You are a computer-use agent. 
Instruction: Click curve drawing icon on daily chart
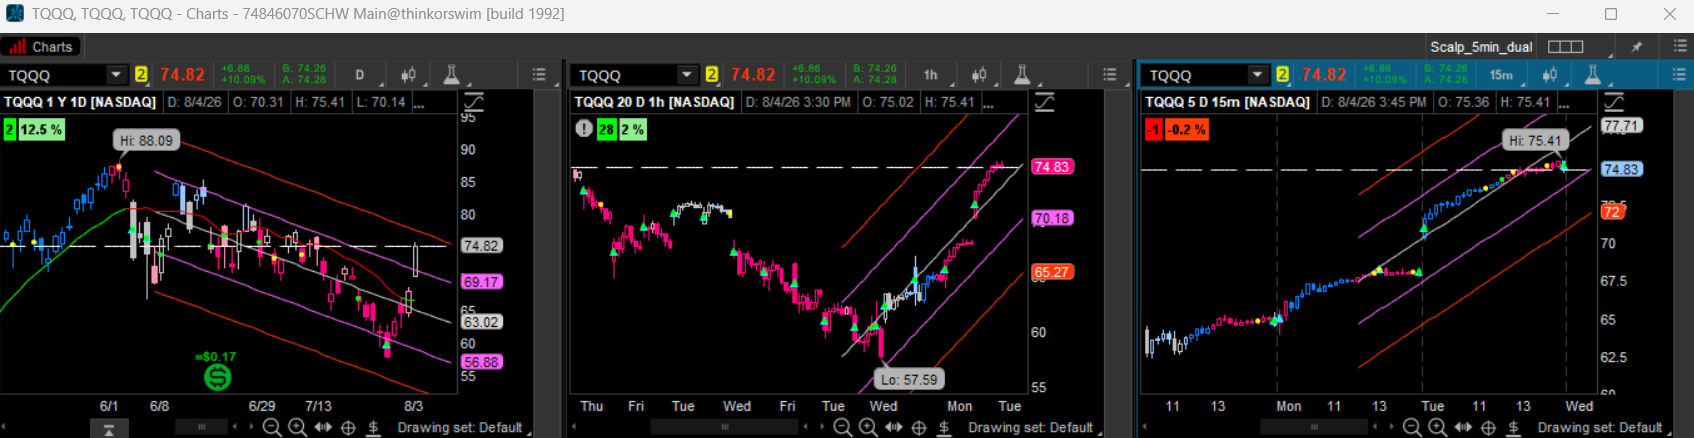474,102
